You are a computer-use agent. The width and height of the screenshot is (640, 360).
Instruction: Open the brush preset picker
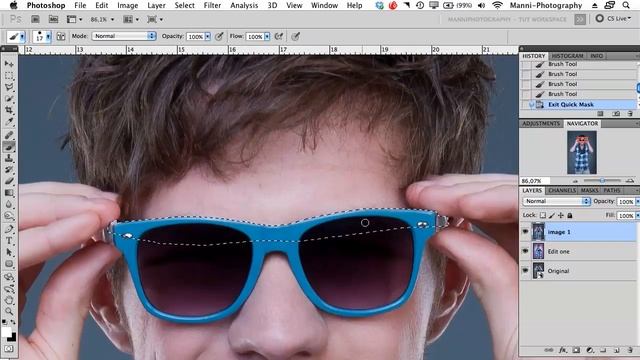(x=42, y=36)
